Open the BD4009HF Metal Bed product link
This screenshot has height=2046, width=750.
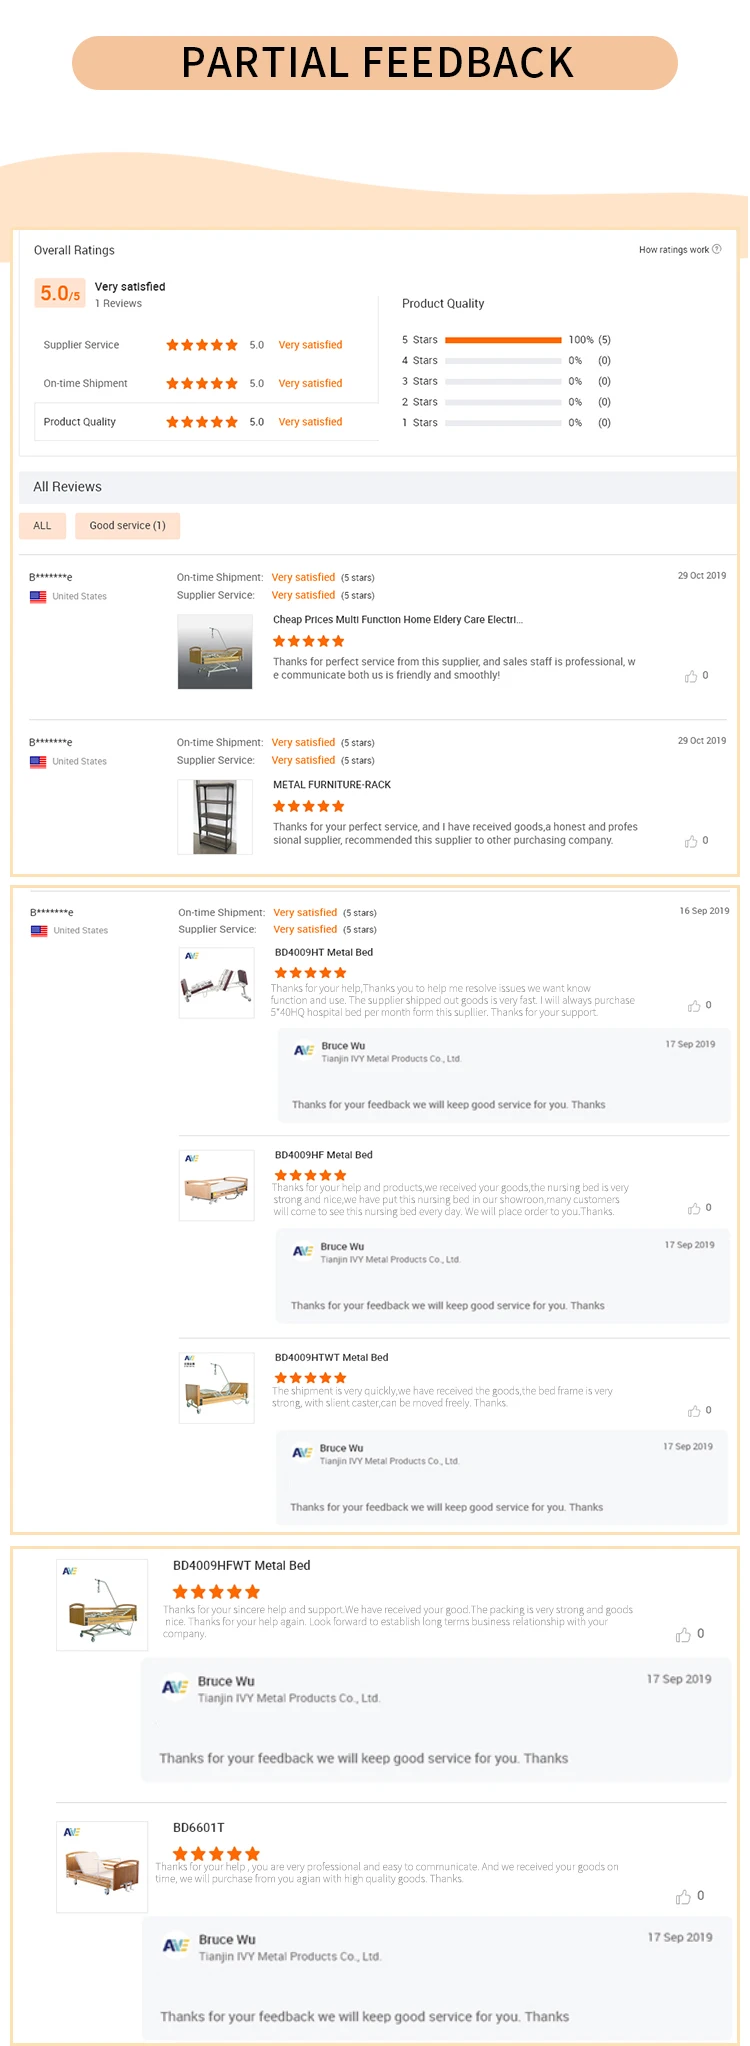tap(323, 1155)
